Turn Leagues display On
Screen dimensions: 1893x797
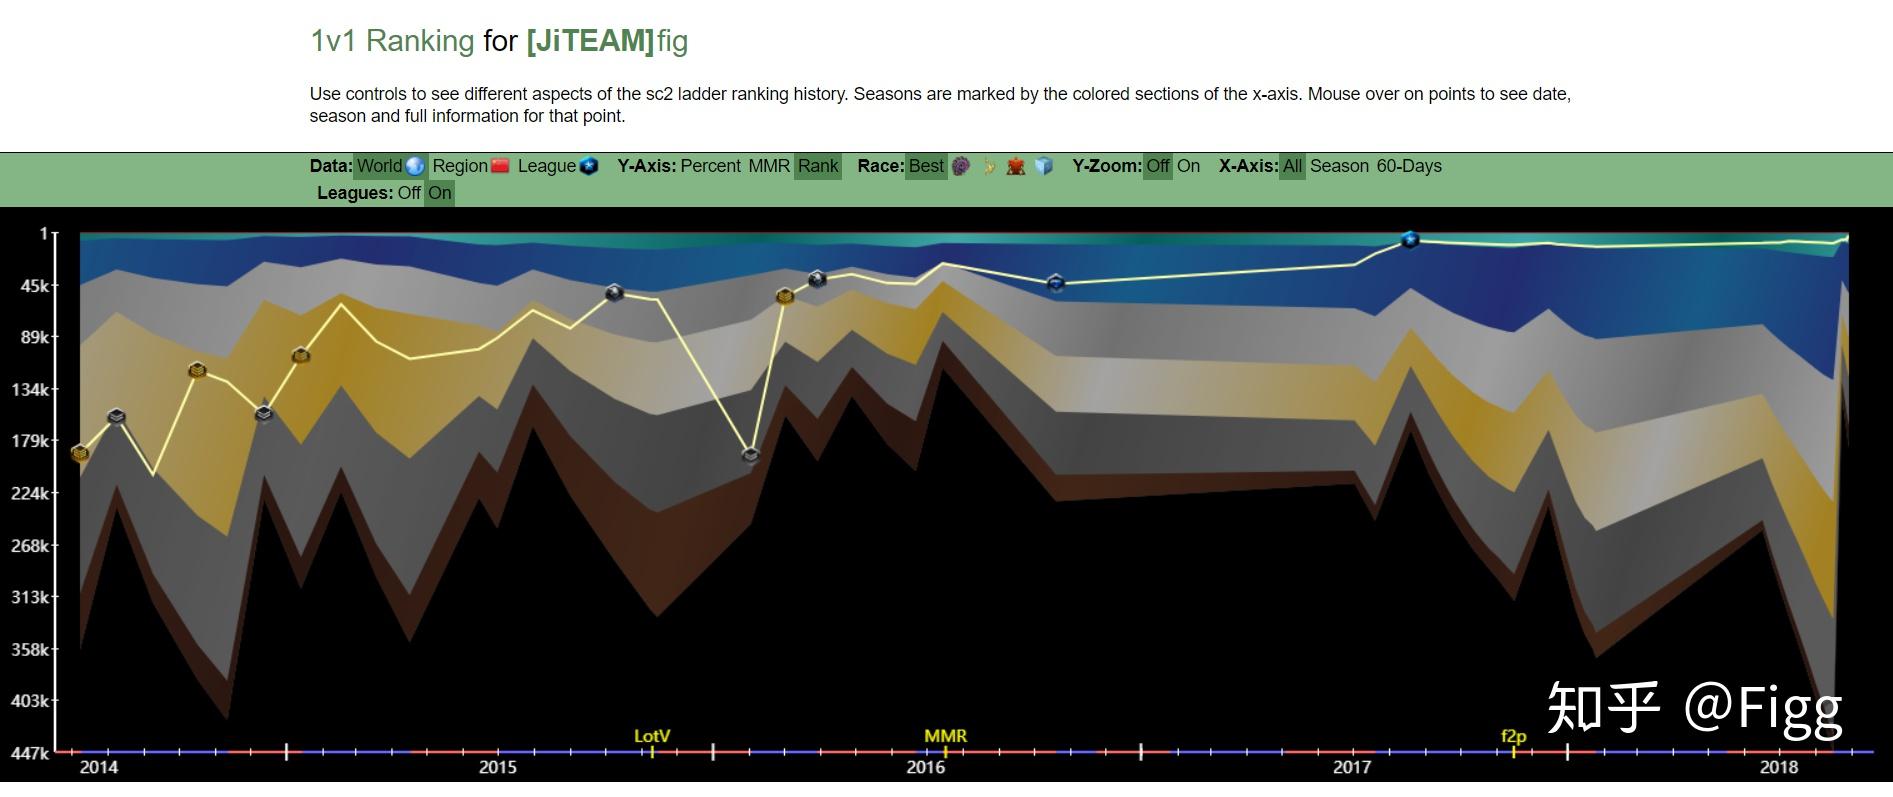tap(440, 193)
